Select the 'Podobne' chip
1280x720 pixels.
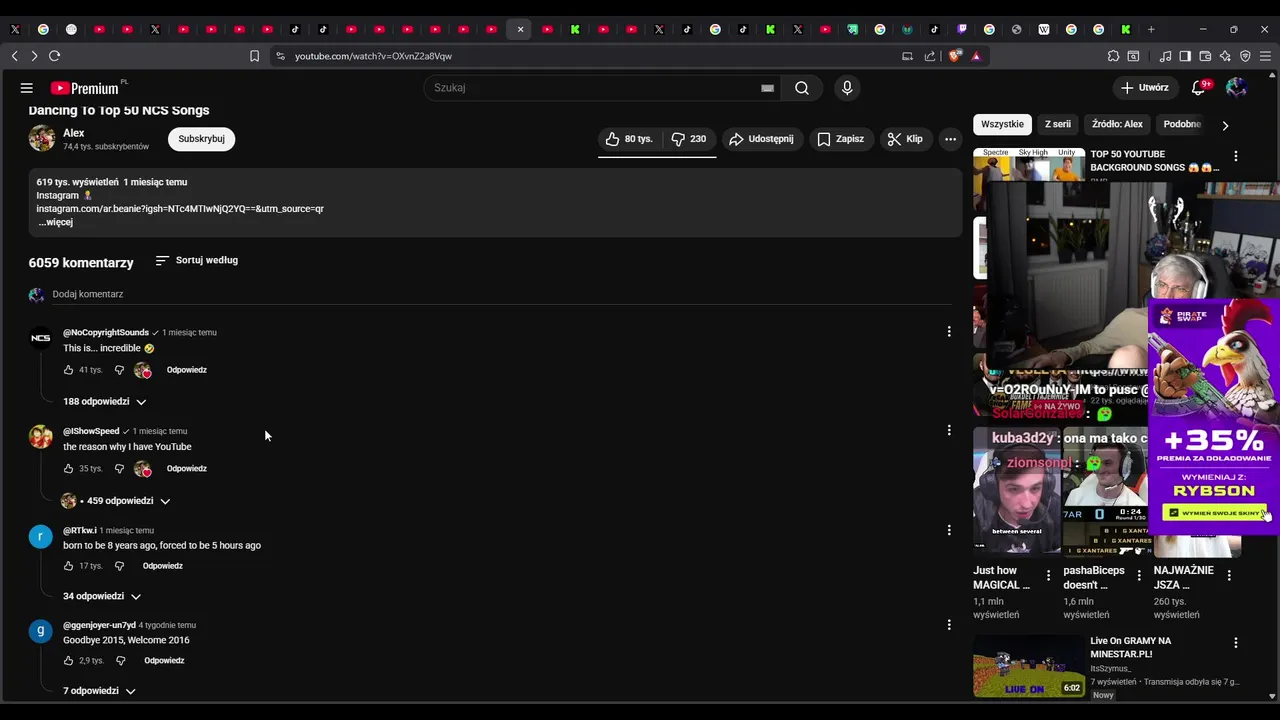1182,124
